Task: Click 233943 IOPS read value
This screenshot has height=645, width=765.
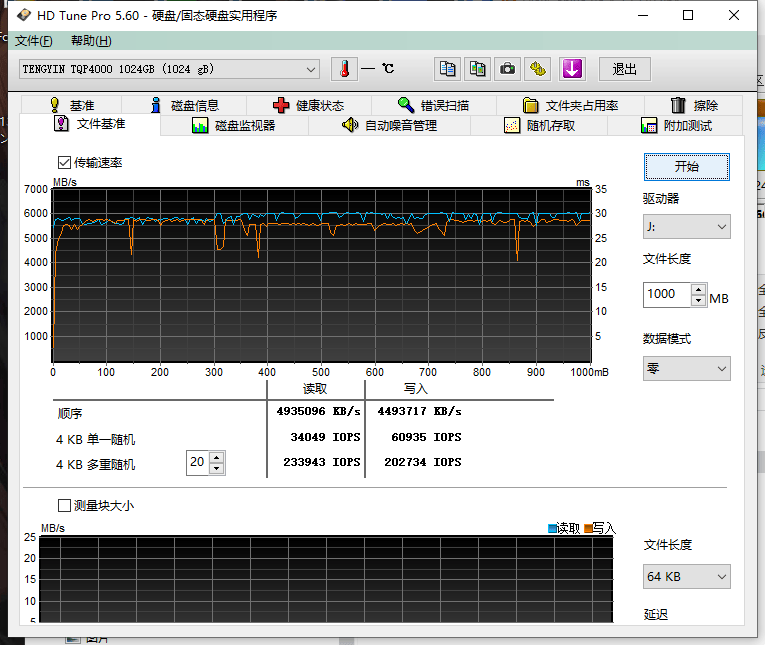Action: coord(322,462)
